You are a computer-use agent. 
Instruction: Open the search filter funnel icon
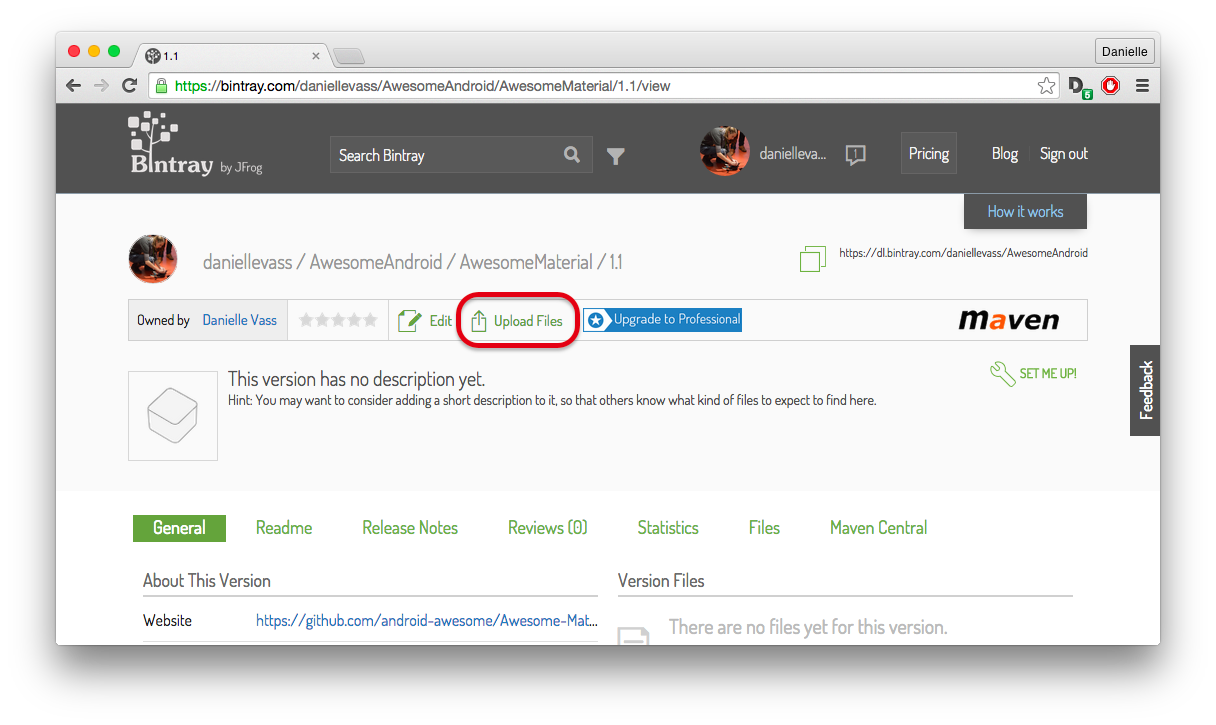(616, 156)
